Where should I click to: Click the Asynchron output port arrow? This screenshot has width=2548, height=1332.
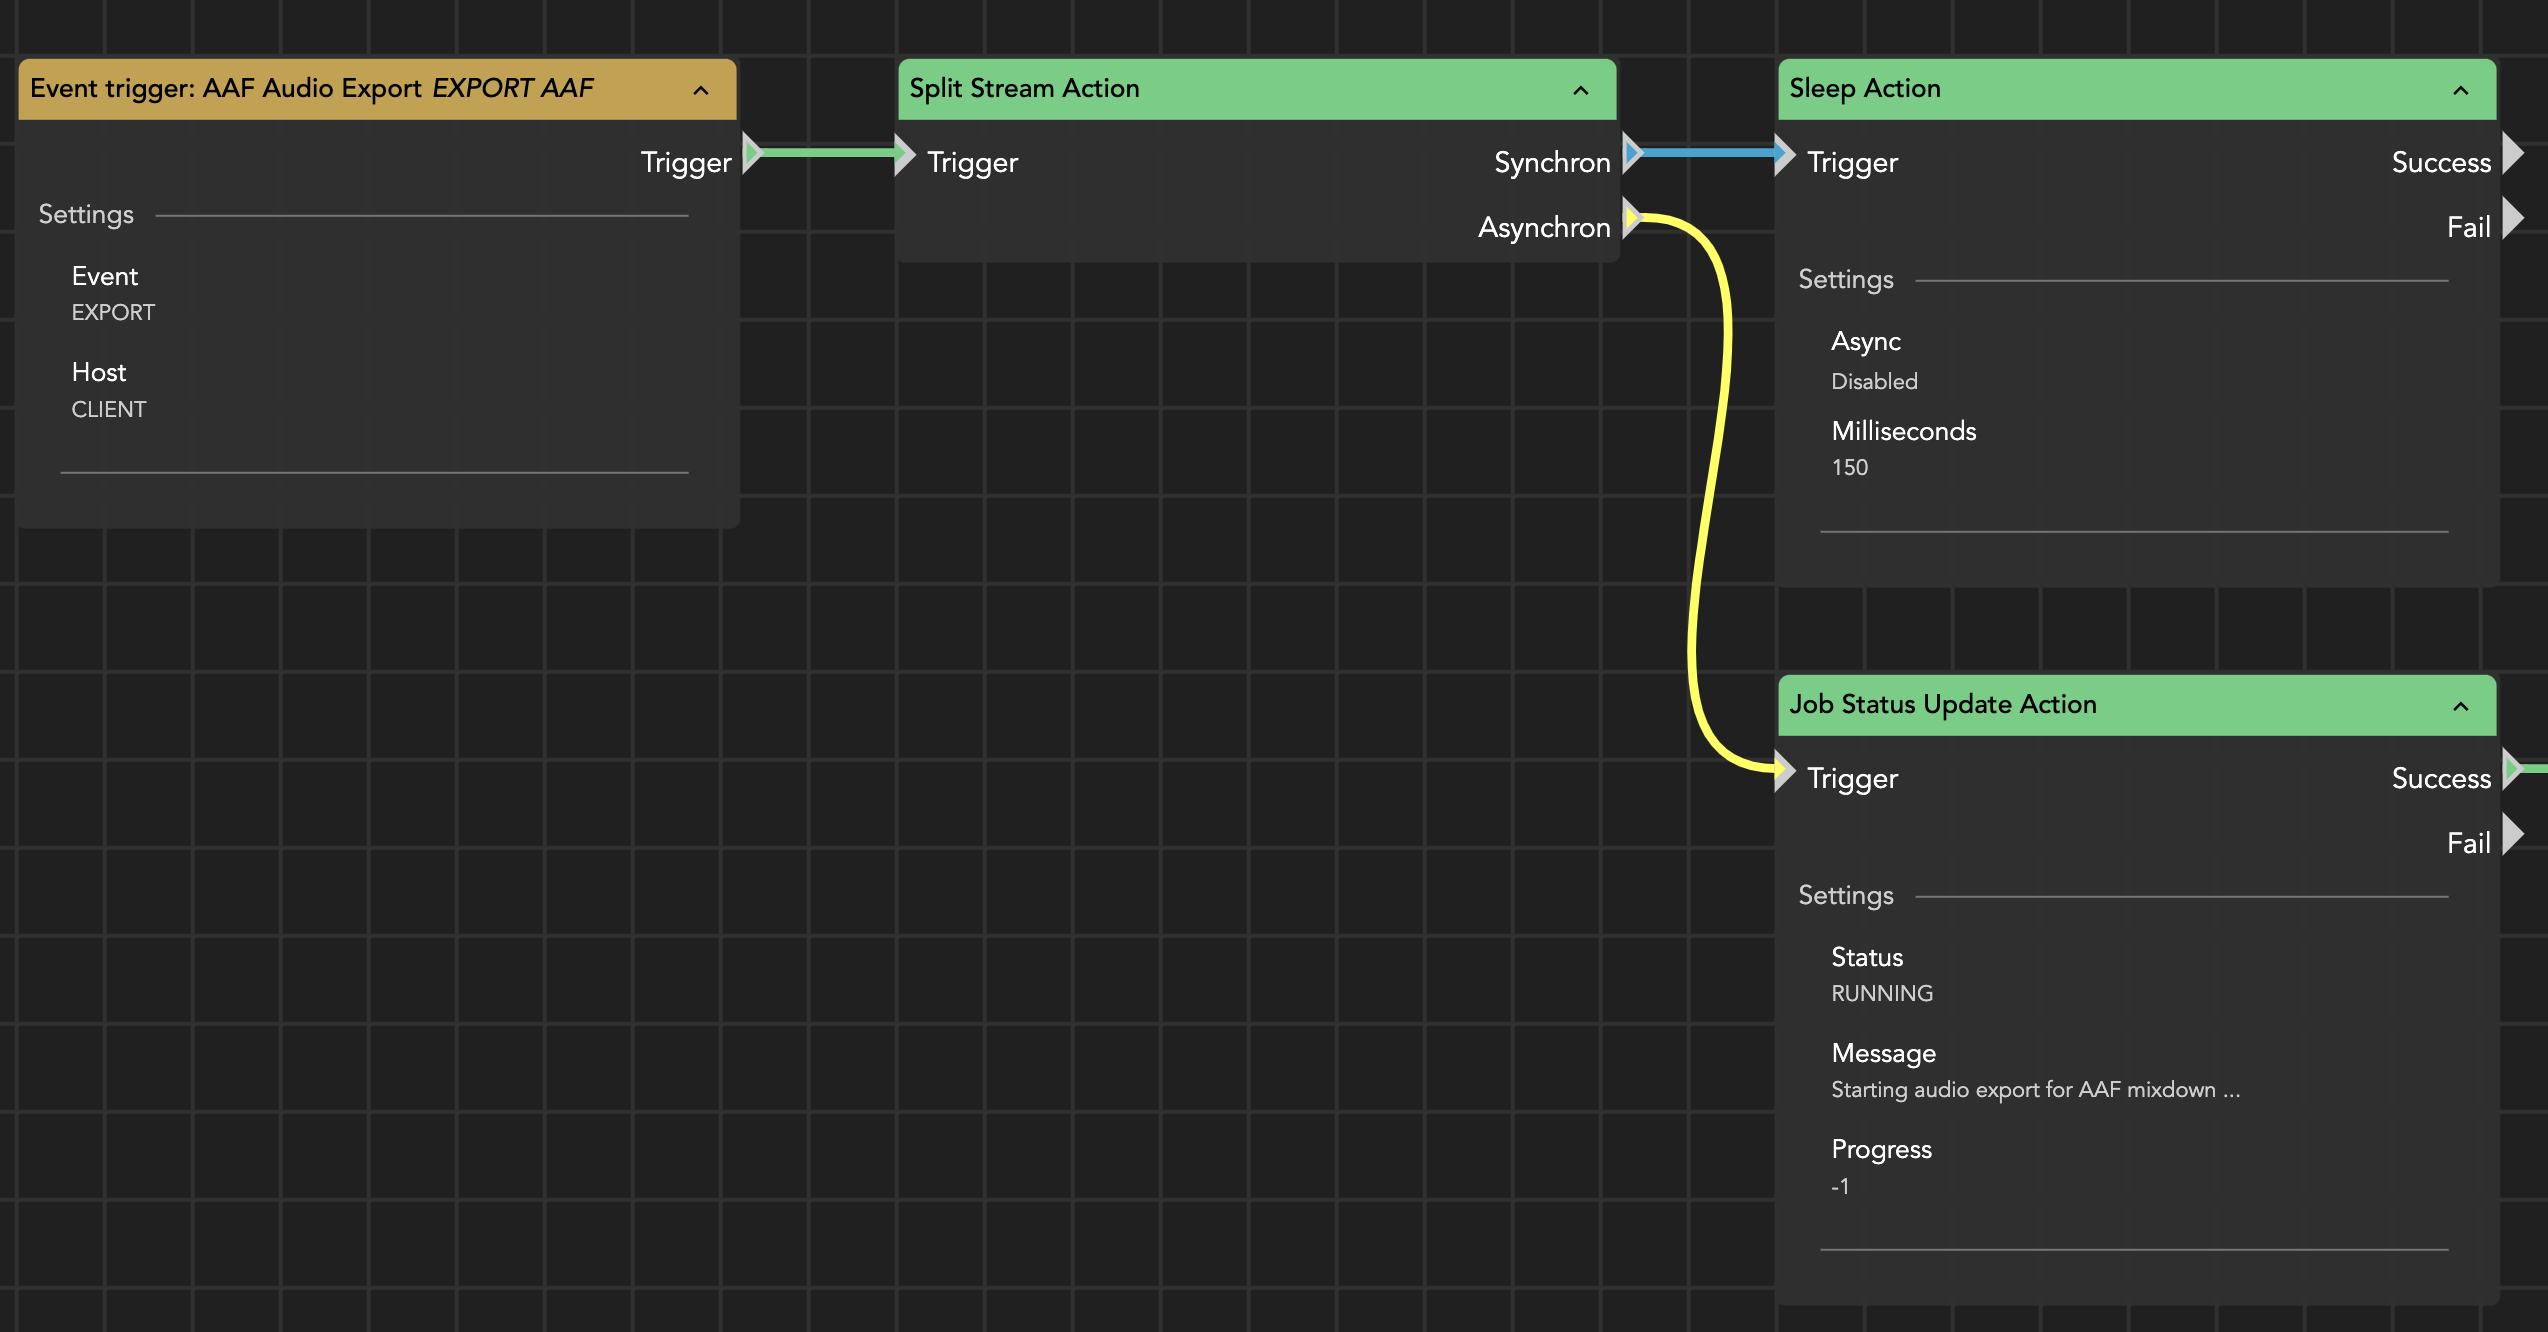click(1632, 218)
